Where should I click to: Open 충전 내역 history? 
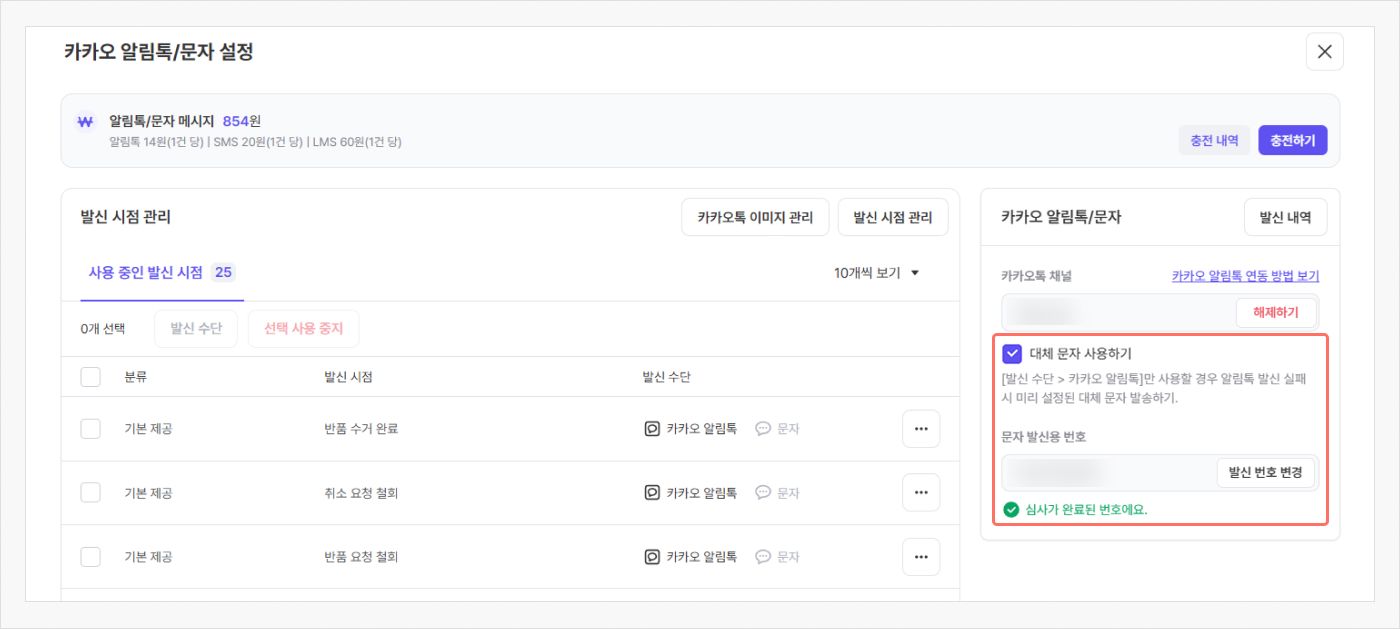point(1214,141)
